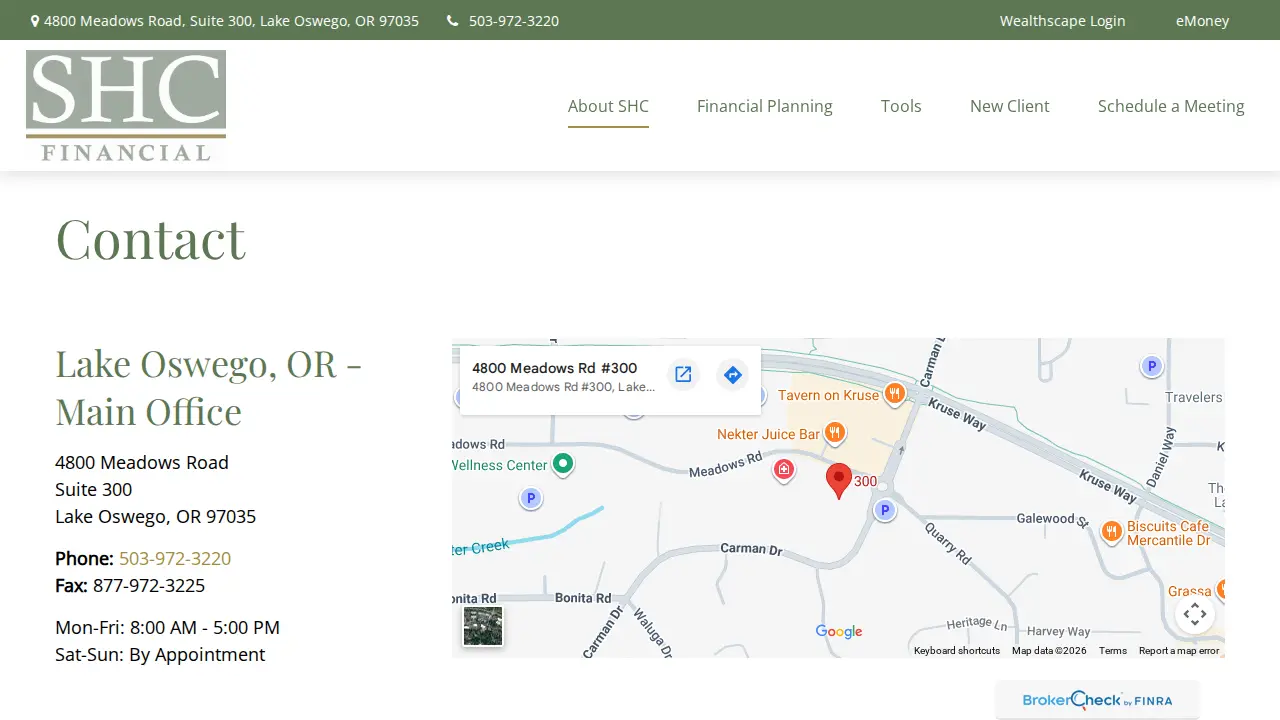Go to Schedule a Meeting

click(x=1171, y=106)
